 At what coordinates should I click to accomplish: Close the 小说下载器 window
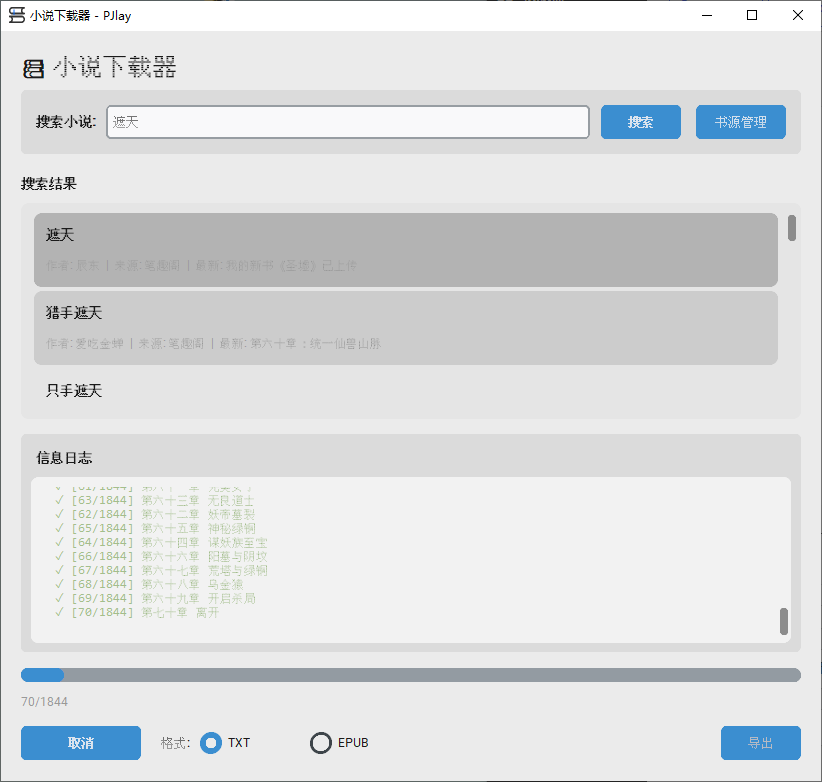[797, 15]
